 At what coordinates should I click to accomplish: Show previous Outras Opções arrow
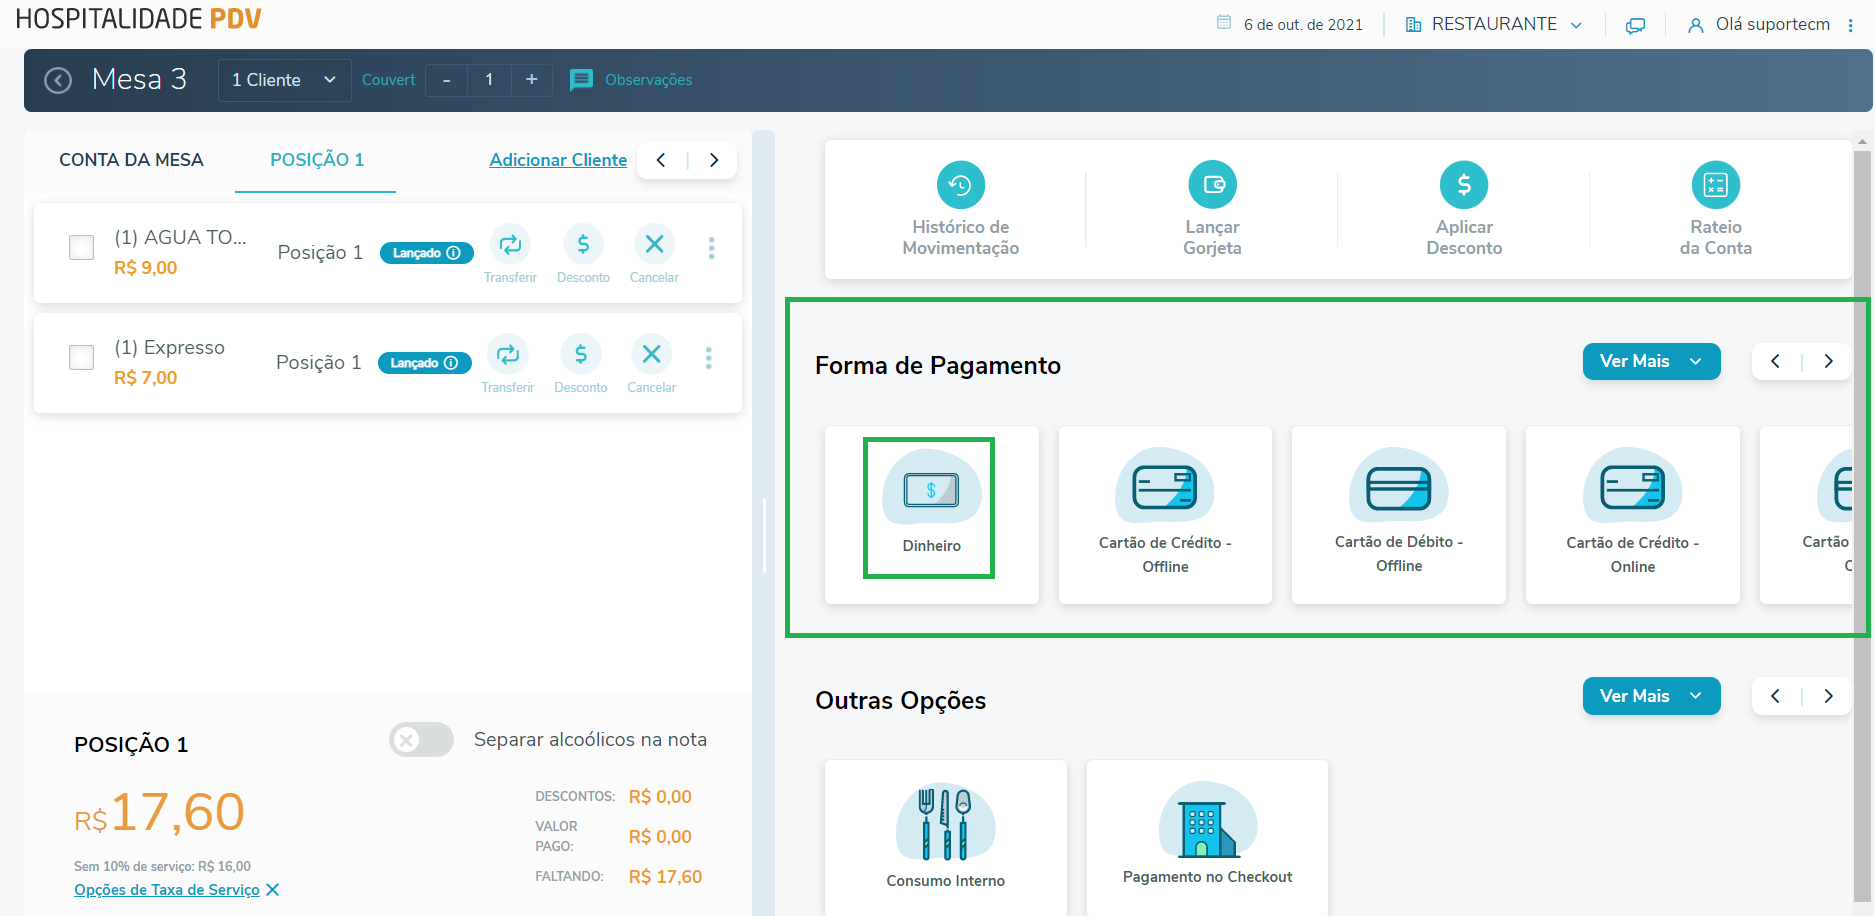(x=1776, y=696)
